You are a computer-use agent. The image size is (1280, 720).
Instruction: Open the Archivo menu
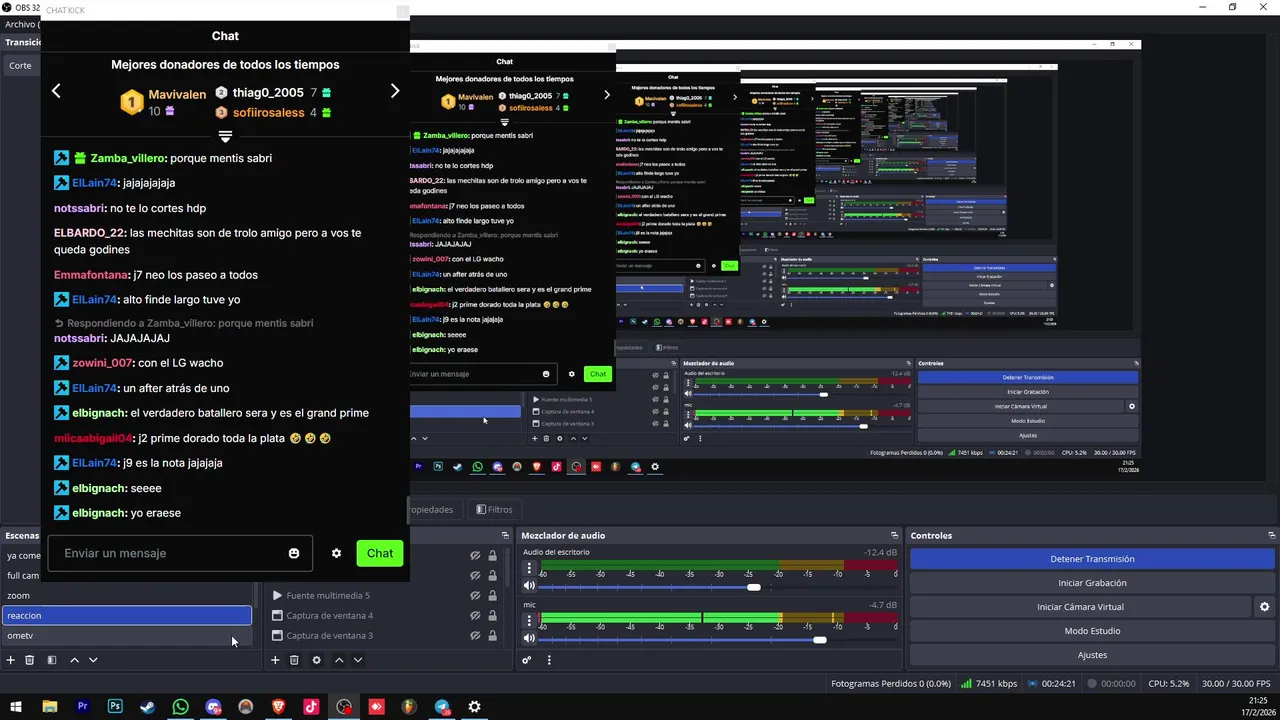coord(20,24)
